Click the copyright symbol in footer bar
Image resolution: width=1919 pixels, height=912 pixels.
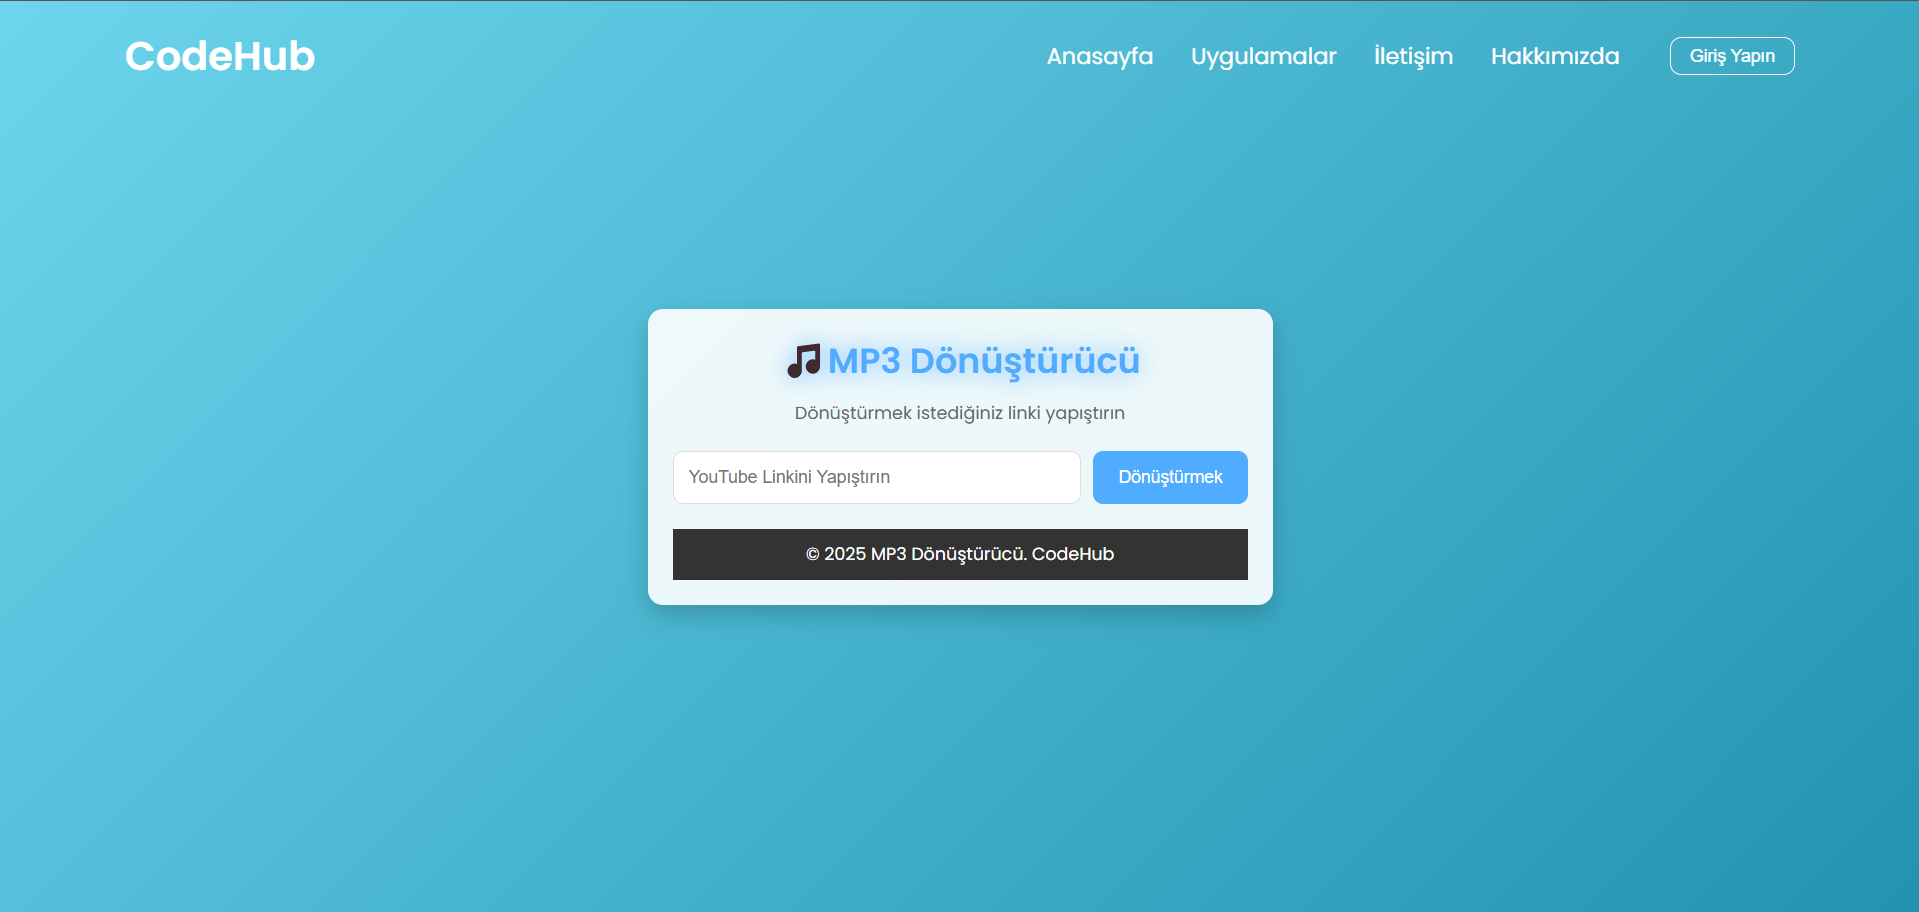click(812, 555)
